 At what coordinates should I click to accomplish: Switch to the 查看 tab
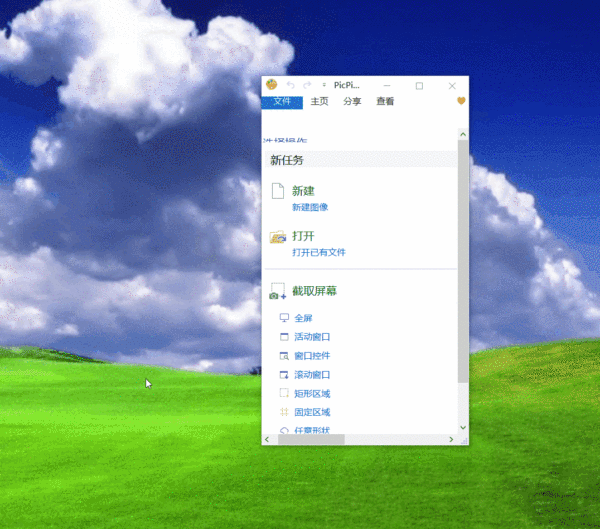coord(385,101)
